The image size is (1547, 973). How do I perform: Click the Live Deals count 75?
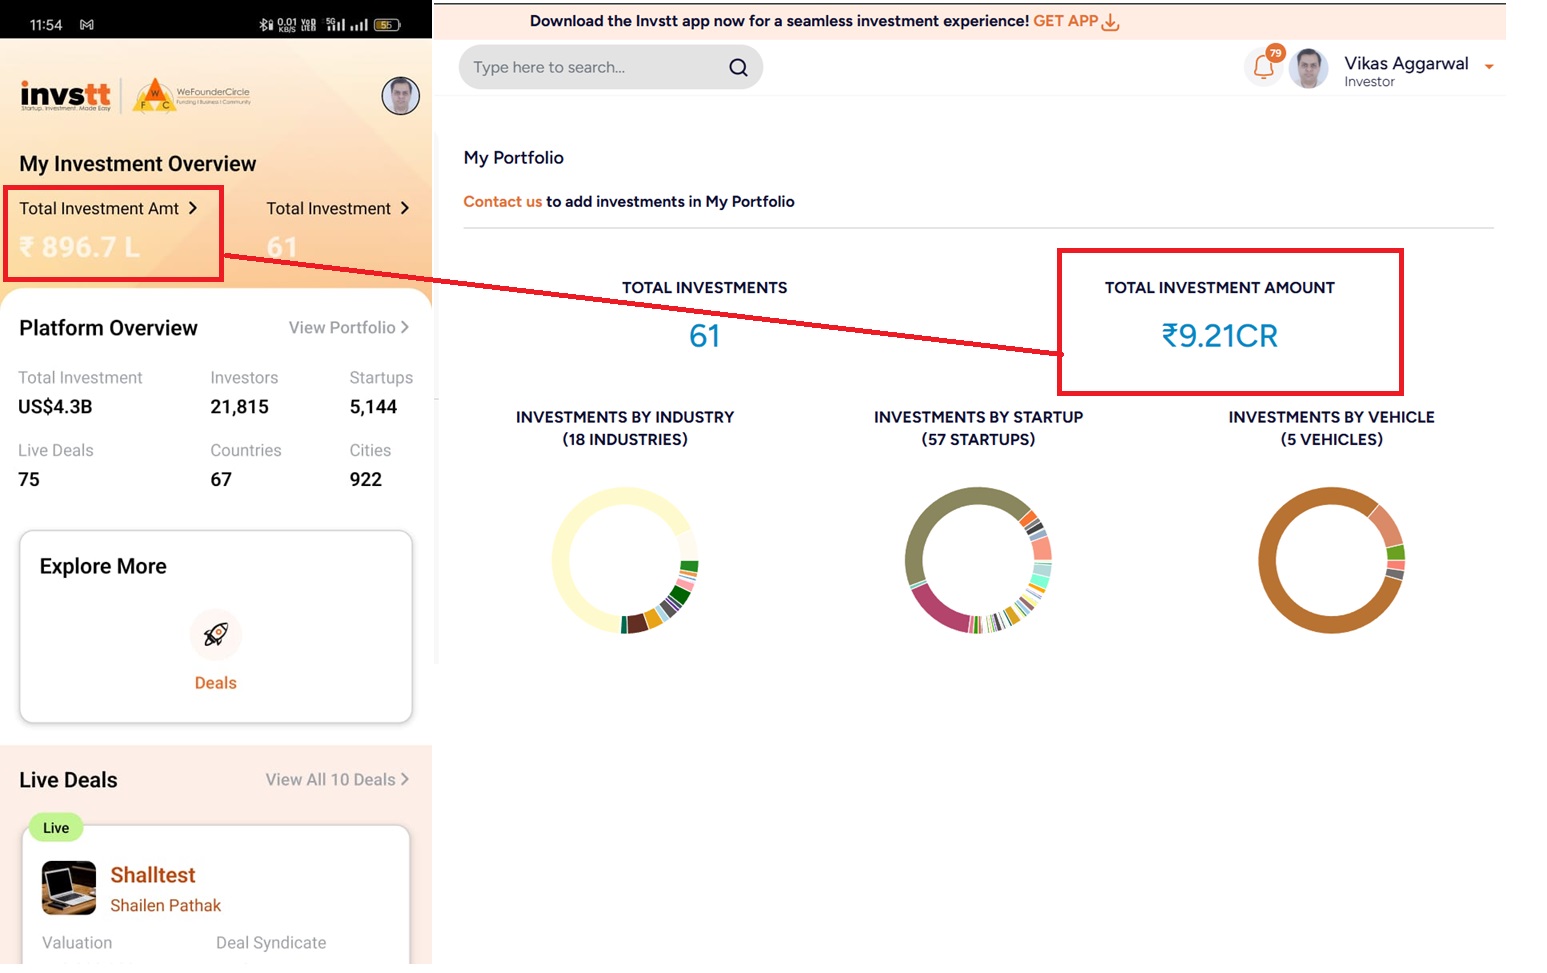pyautogui.click(x=29, y=480)
